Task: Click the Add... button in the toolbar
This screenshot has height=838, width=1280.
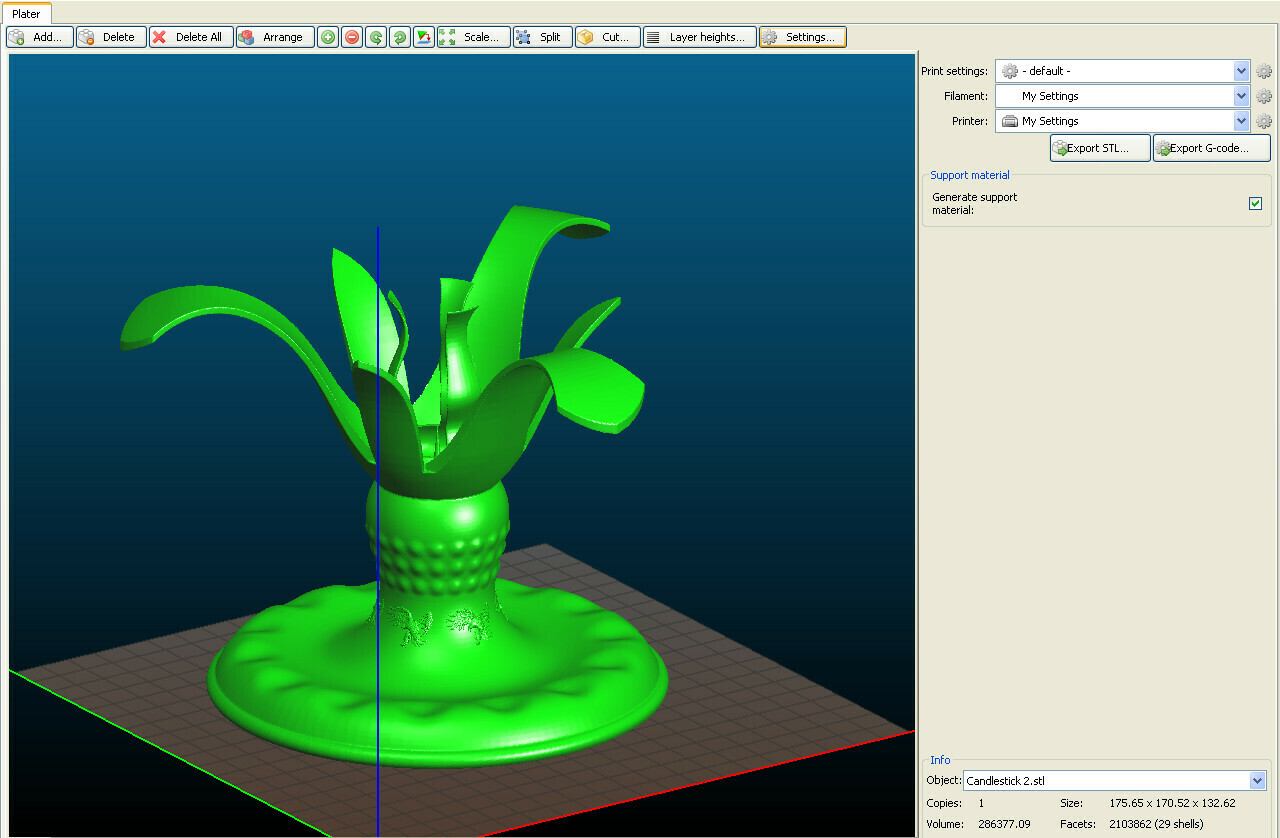Action: (40, 37)
